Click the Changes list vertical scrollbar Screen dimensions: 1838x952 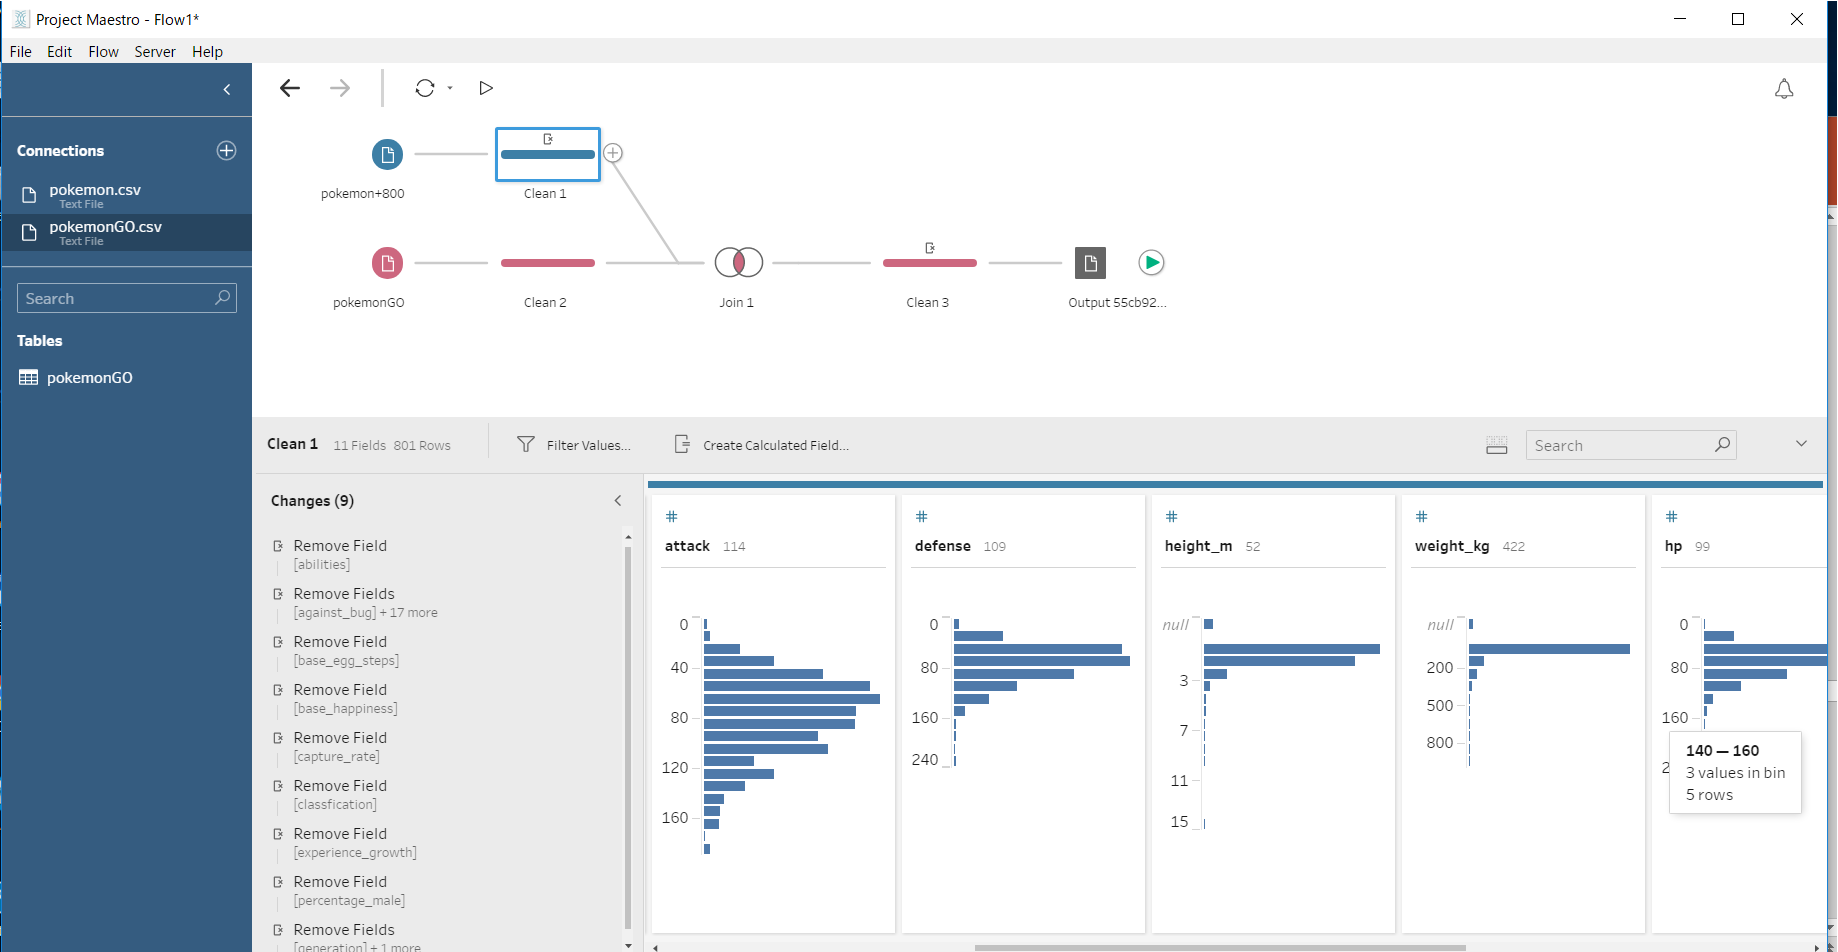[628, 738]
